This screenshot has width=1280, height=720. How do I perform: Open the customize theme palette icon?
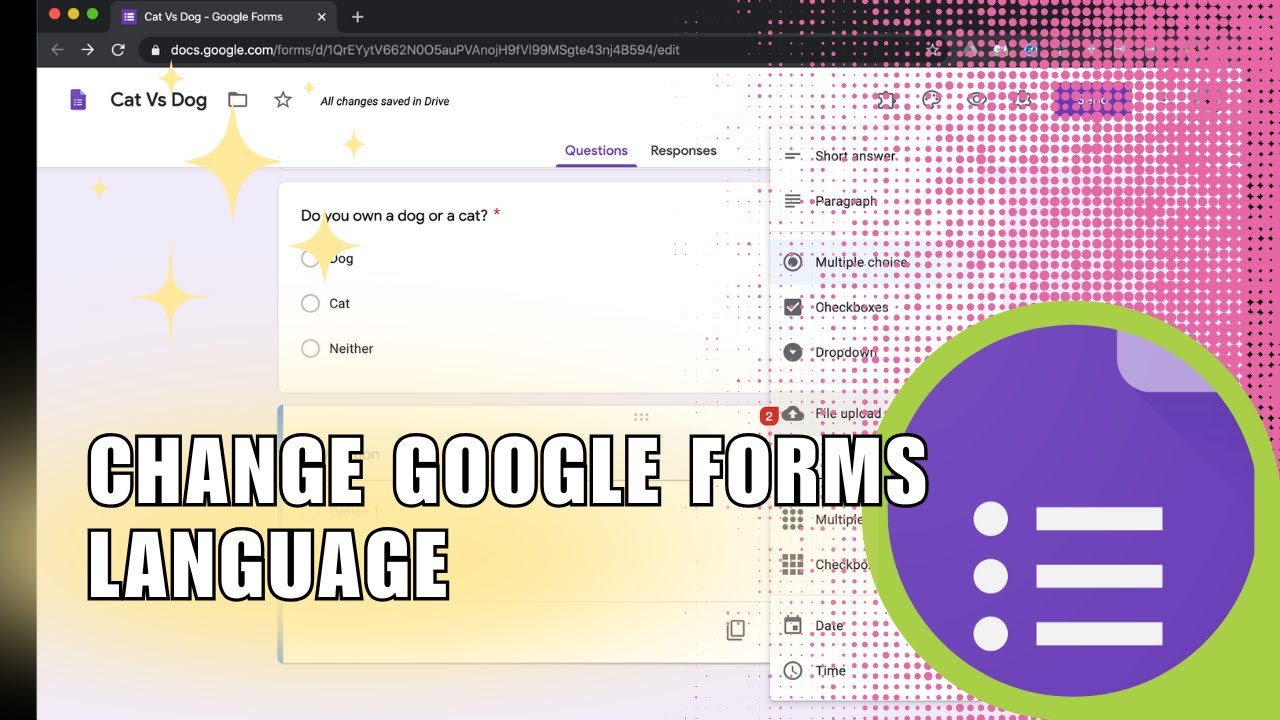(931, 100)
